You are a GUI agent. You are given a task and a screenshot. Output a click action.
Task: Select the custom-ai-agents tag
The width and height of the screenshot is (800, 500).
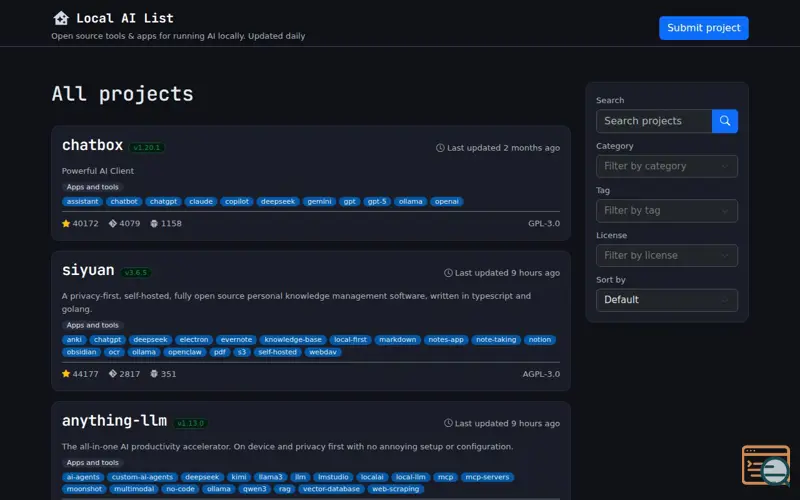pyautogui.click(x=142, y=478)
